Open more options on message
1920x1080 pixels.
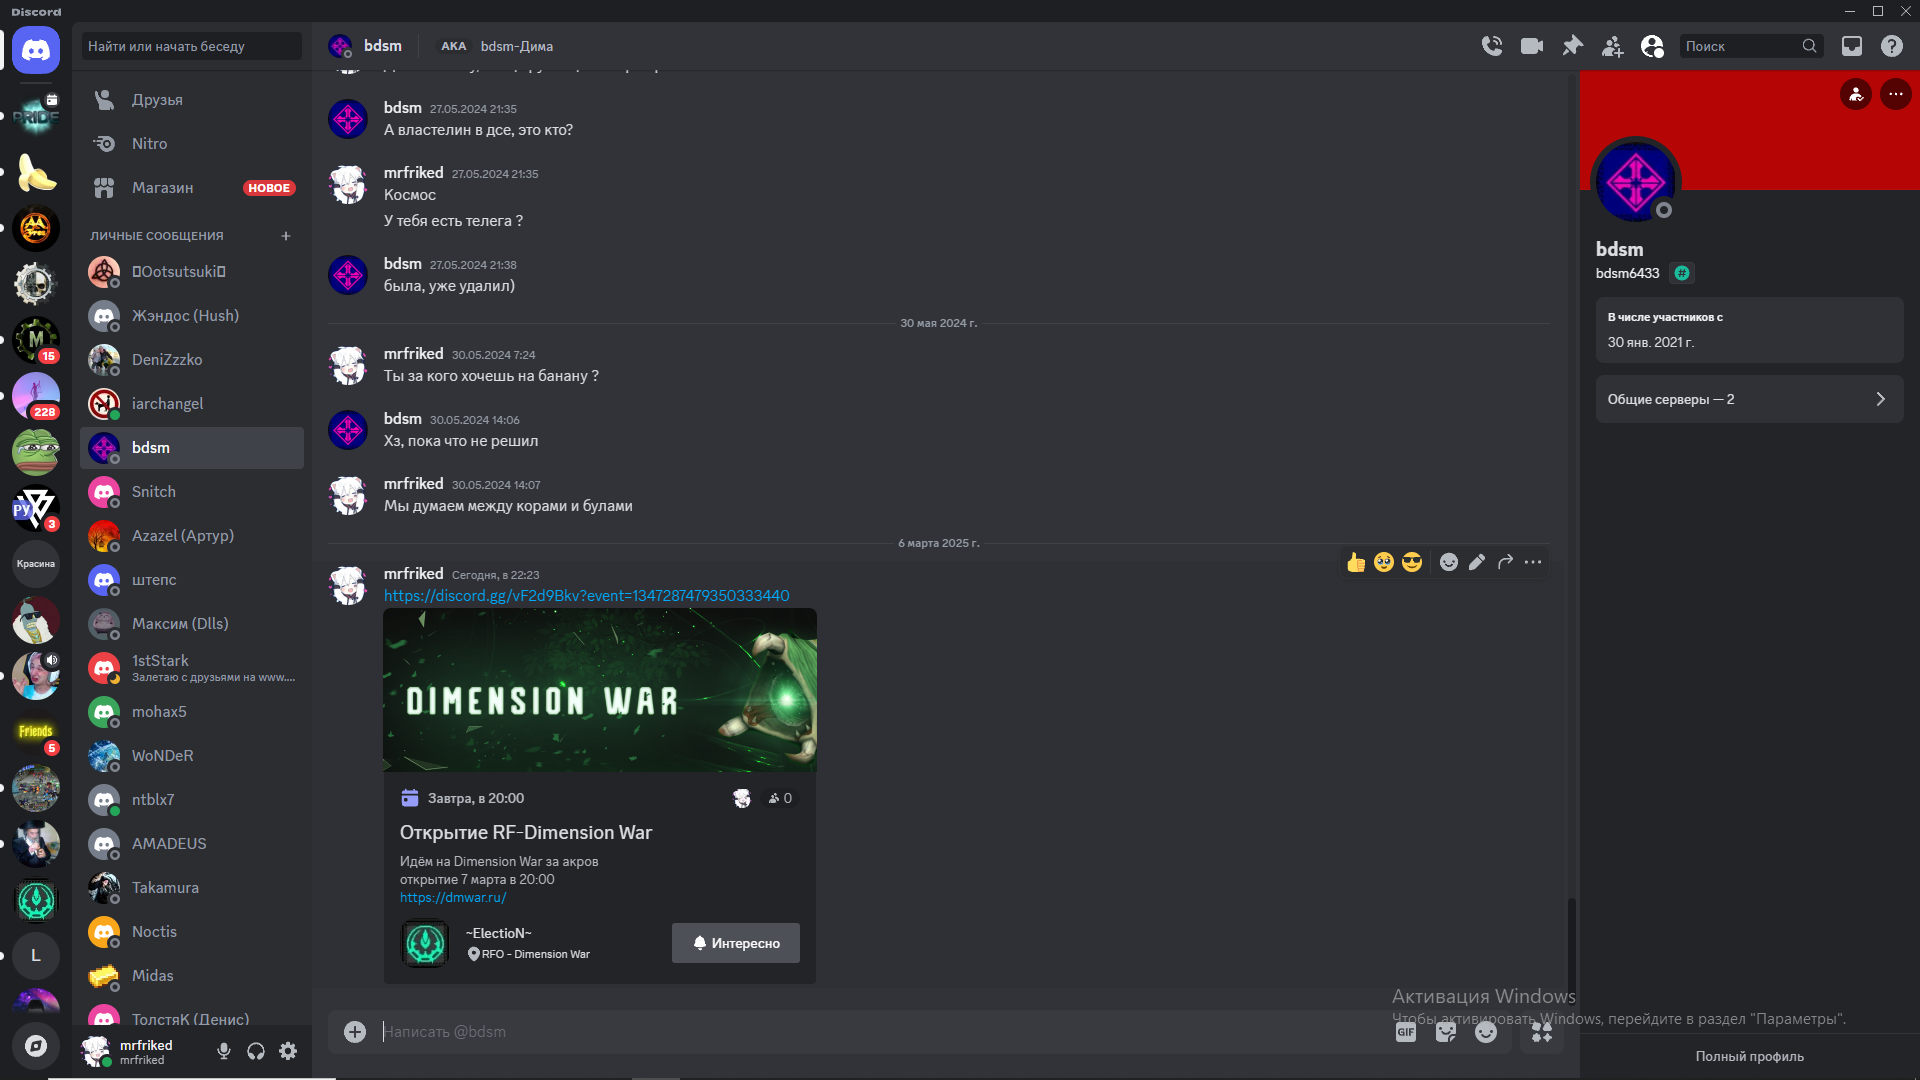(x=1533, y=562)
